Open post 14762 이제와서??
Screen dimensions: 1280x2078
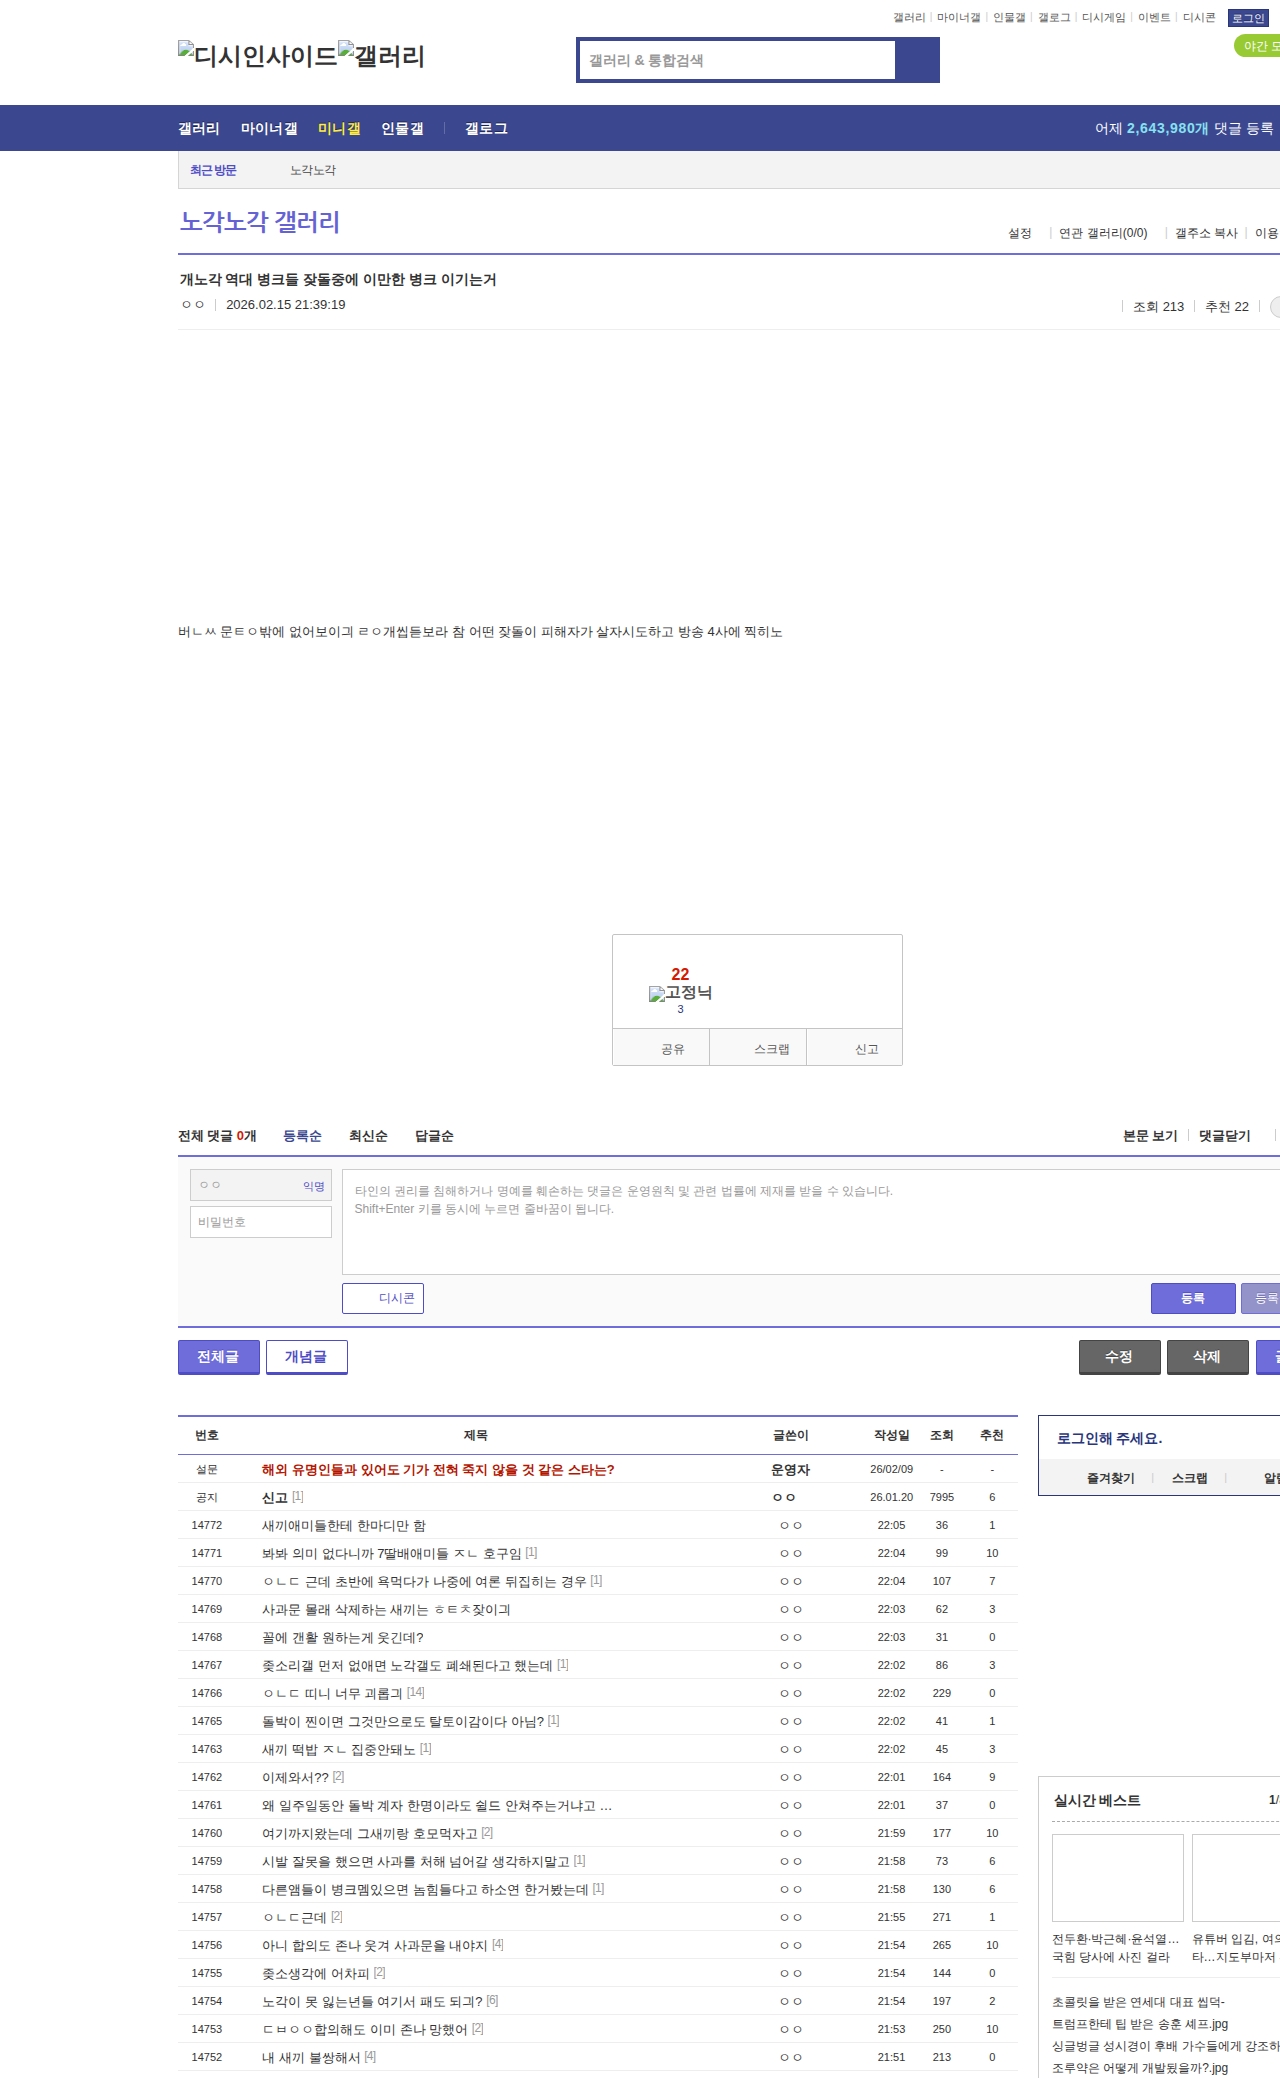point(295,1778)
